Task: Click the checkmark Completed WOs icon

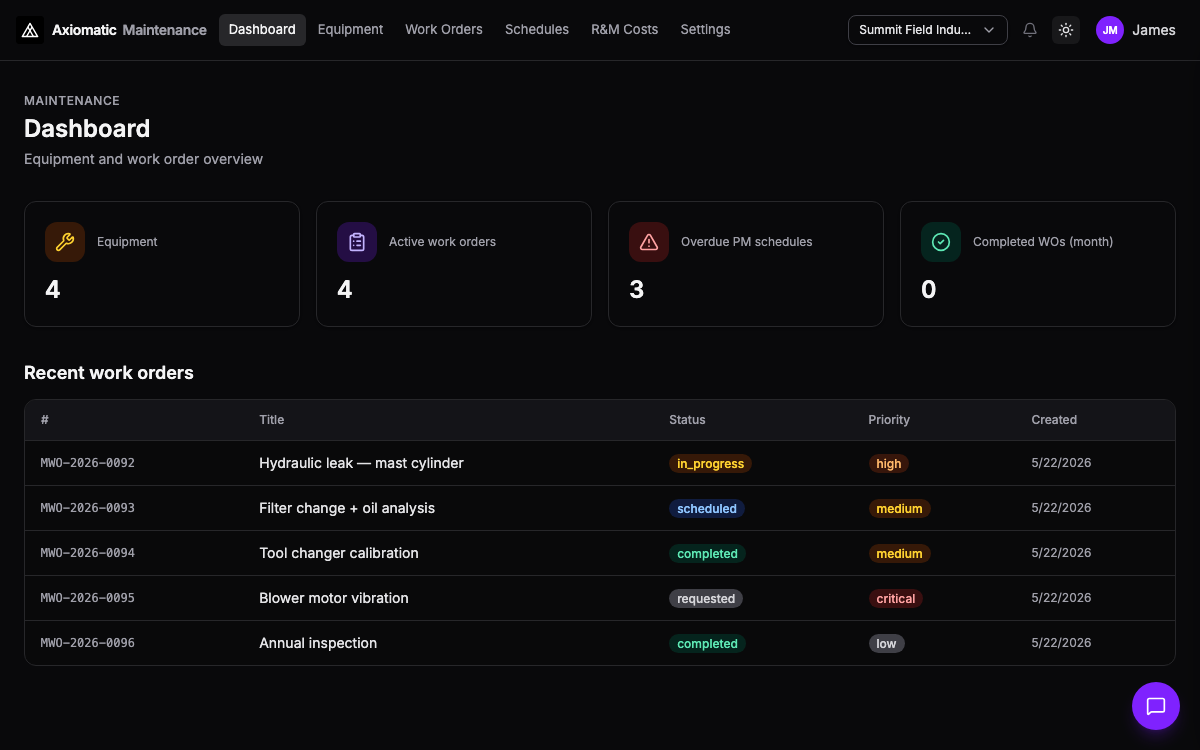Action: pos(941,242)
